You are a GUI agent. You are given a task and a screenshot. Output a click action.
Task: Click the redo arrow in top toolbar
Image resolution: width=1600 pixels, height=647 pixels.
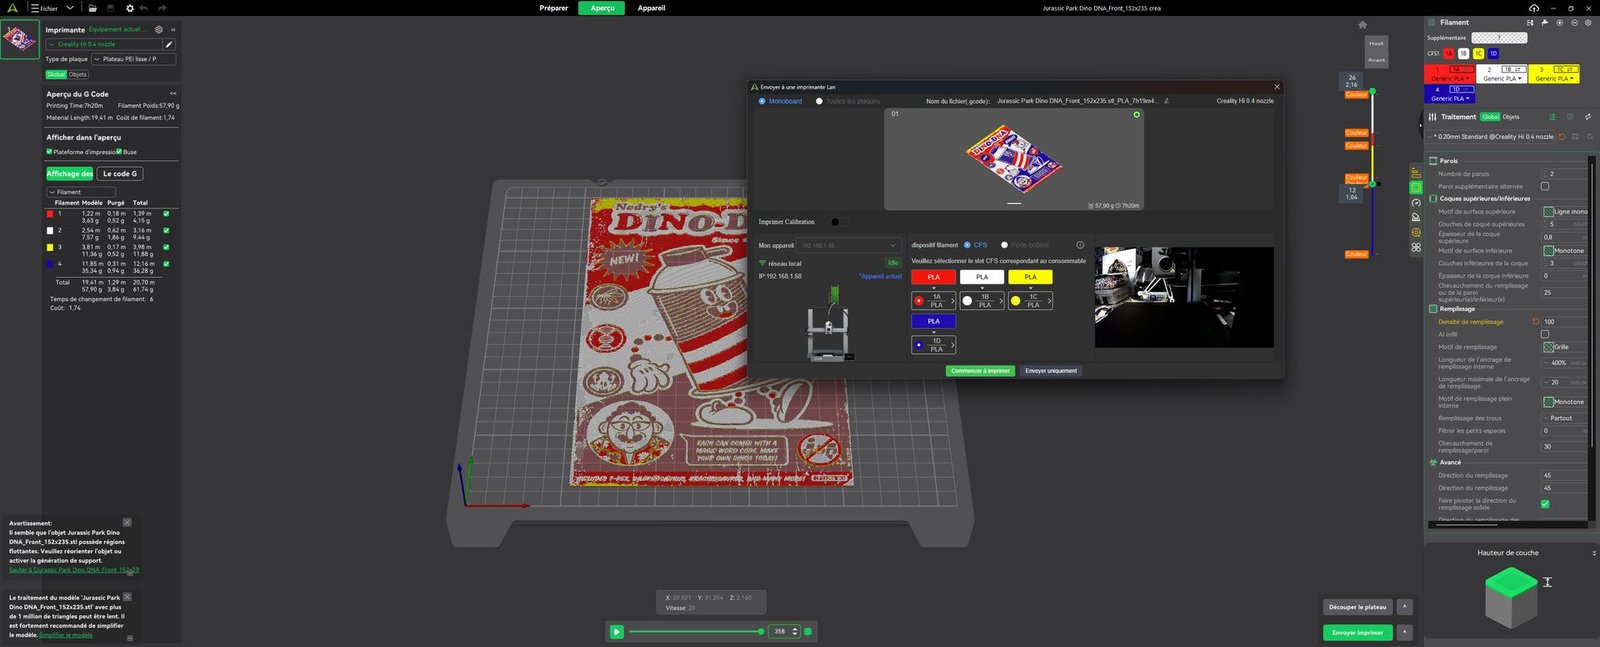coord(162,8)
